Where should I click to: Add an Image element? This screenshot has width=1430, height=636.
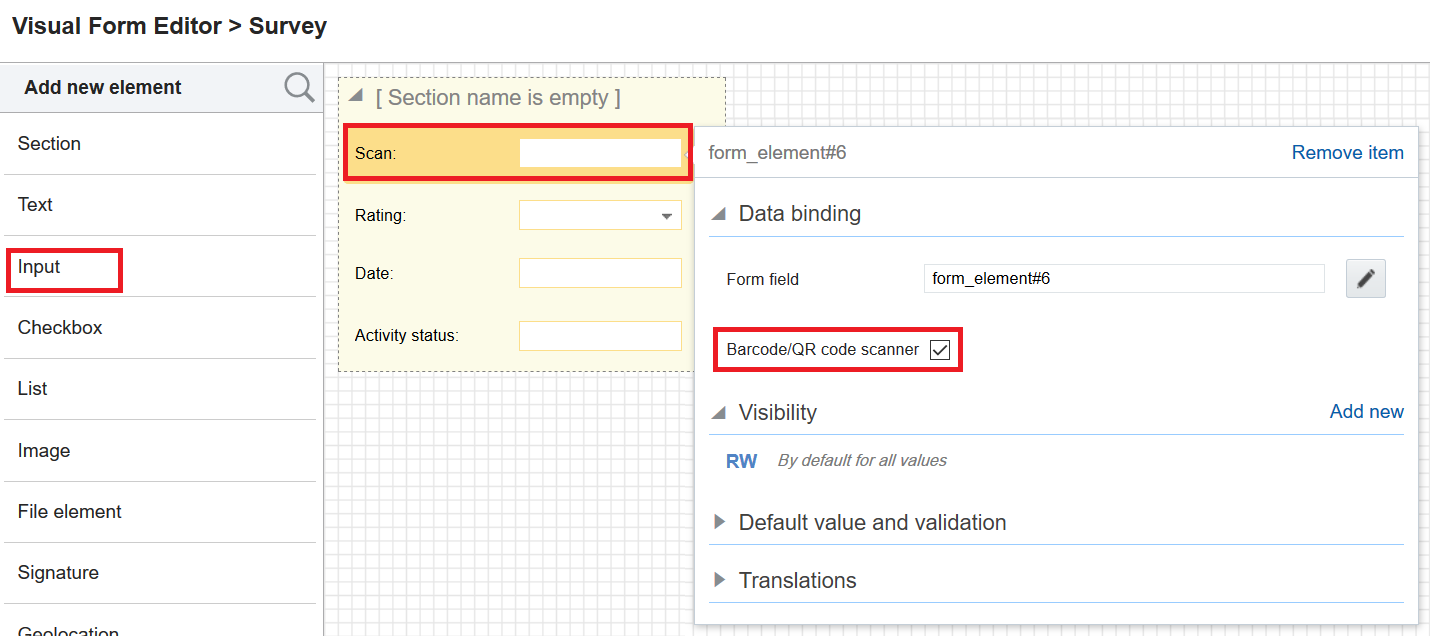pyautogui.click(x=44, y=451)
